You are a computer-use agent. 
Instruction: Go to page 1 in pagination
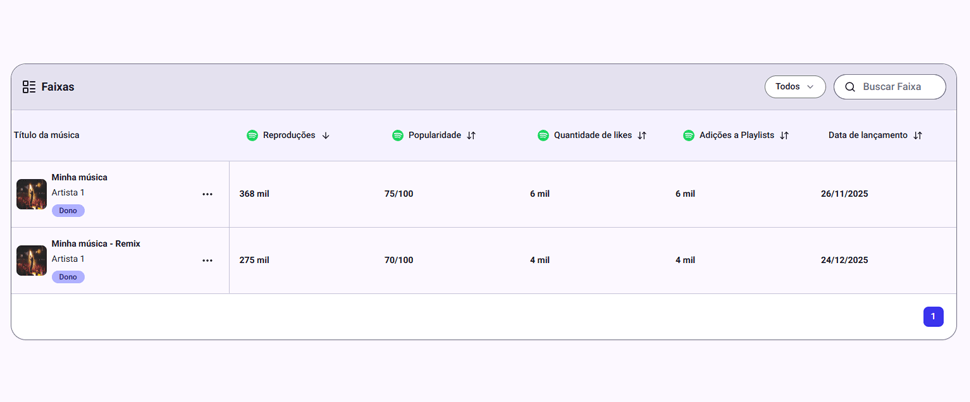click(933, 317)
